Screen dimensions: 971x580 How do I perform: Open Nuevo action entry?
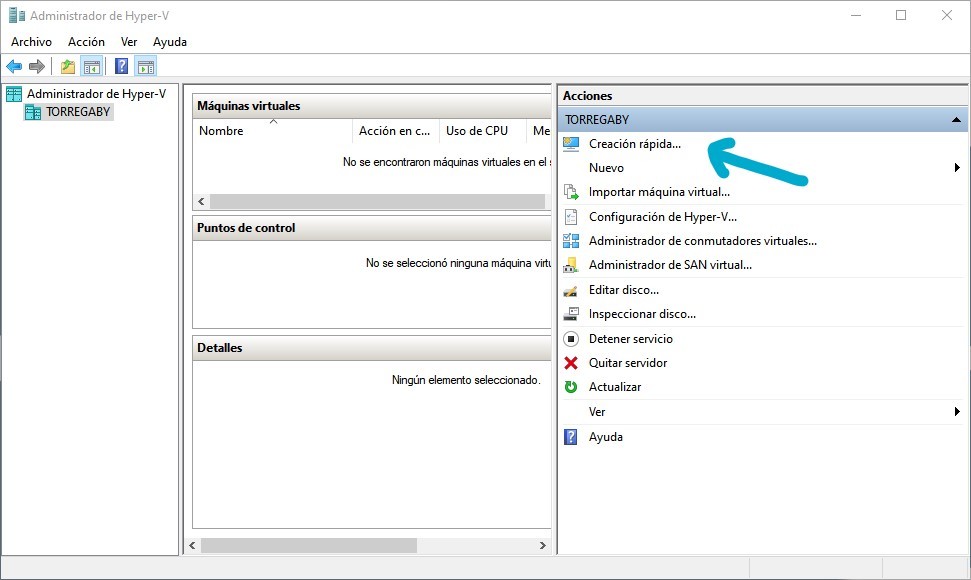pyautogui.click(x=606, y=168)
